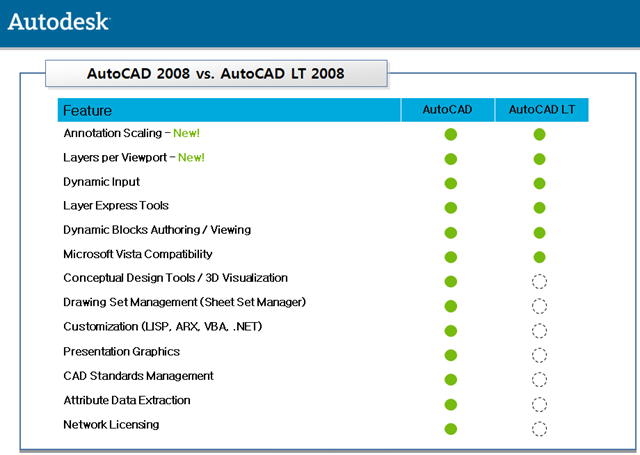Click AutoCAD LT empty circle for Presentation Graphics
The width and height of the screenshot is (640, 455).
coord(539,355)
